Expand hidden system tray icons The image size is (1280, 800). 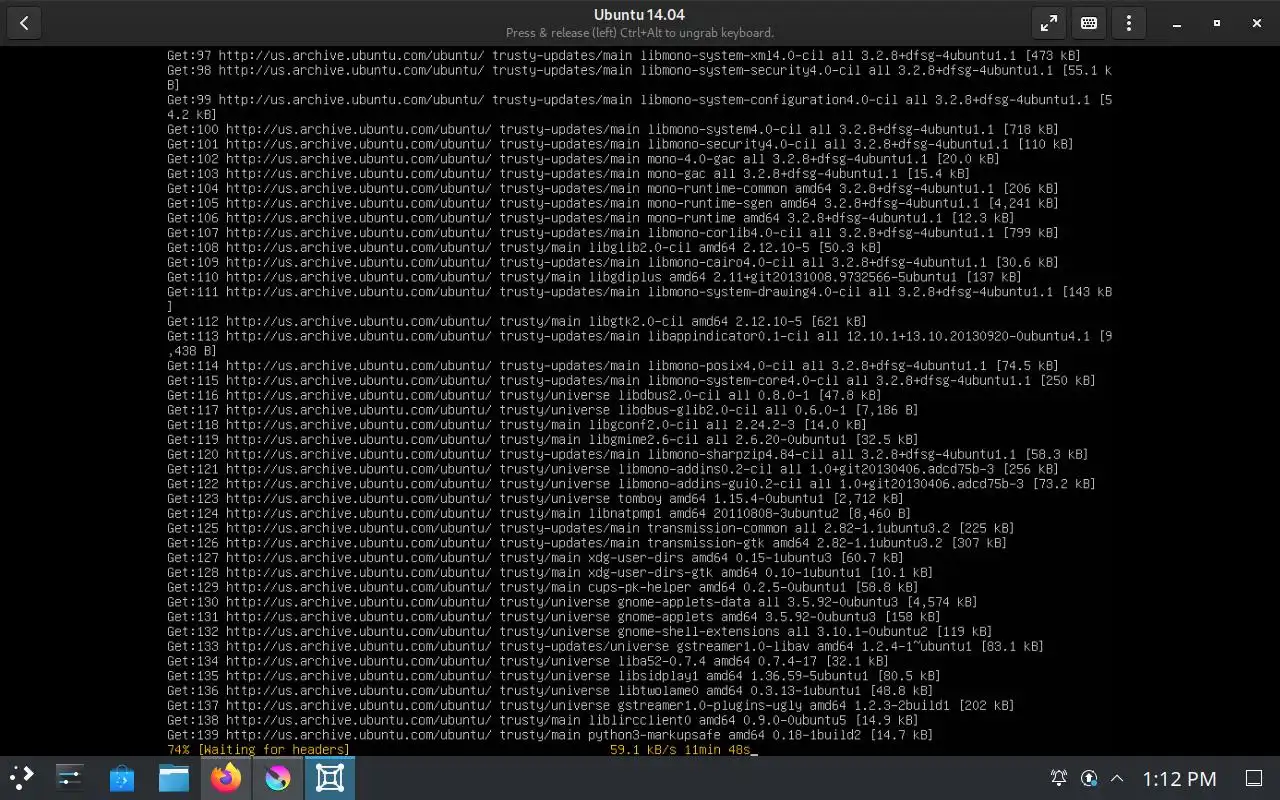coord(1117,778)
